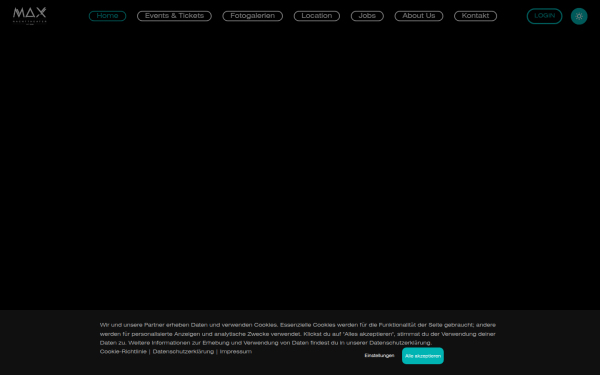Toggle the light mode sun icon
The image size is (600, 375).
pos(579,16)
